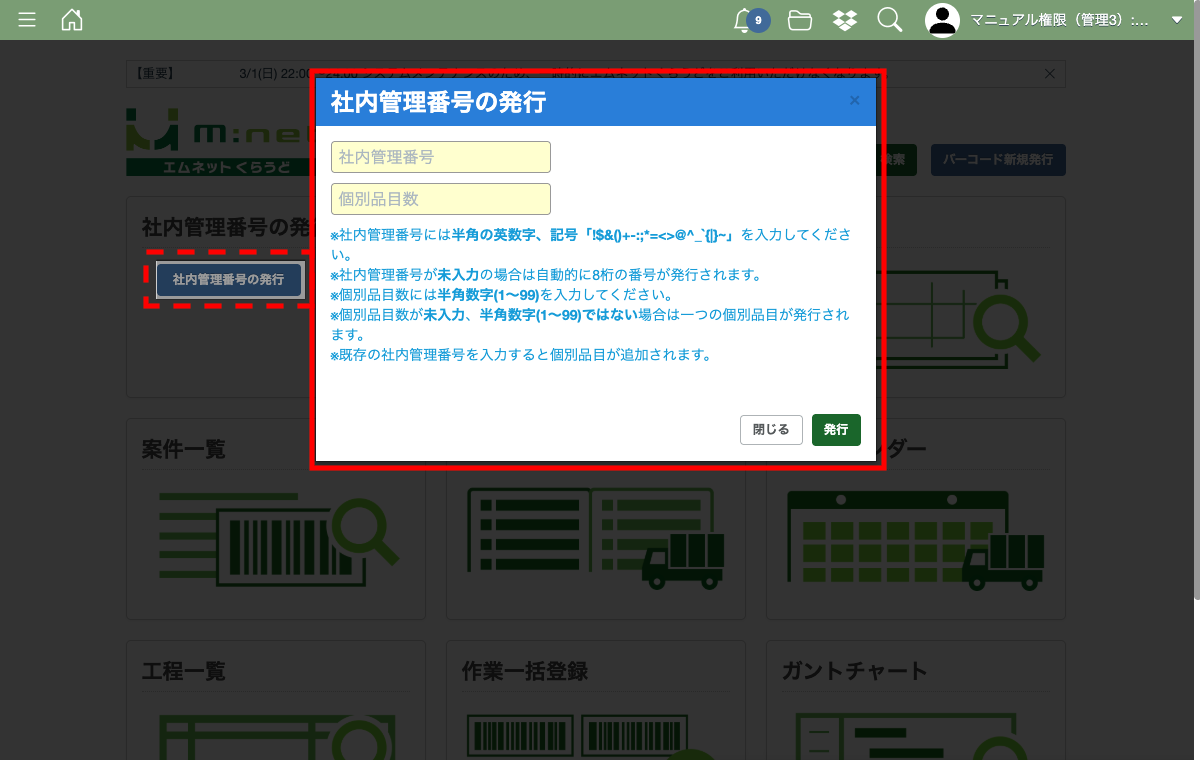Open the folder icon in header
Image resolution: width=1200 pixels, height=760 pixels.
coord(800,20)
